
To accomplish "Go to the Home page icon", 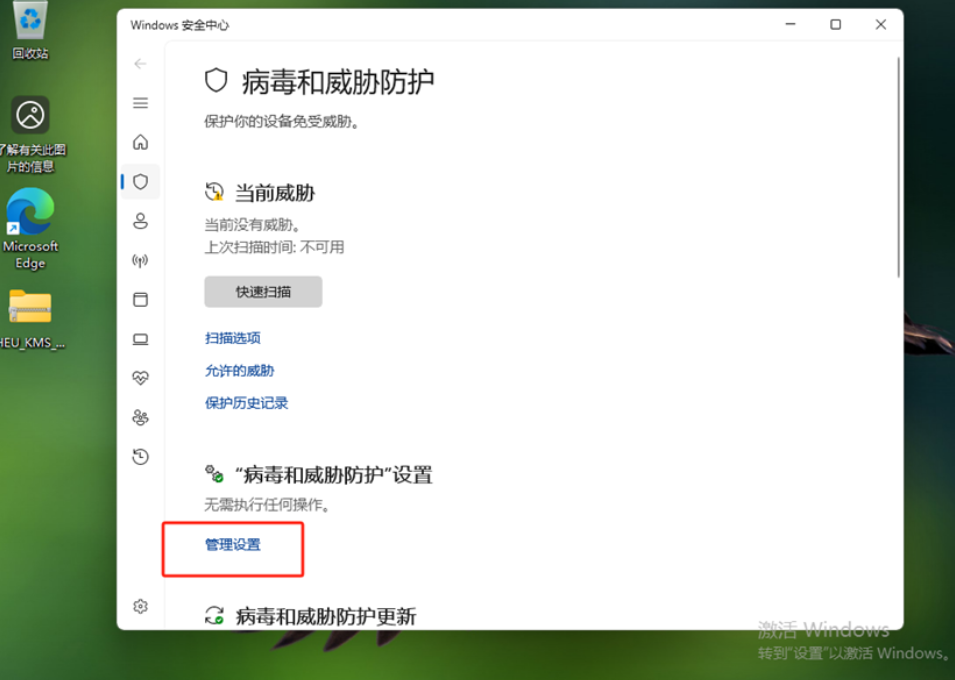I will (140, 142).
